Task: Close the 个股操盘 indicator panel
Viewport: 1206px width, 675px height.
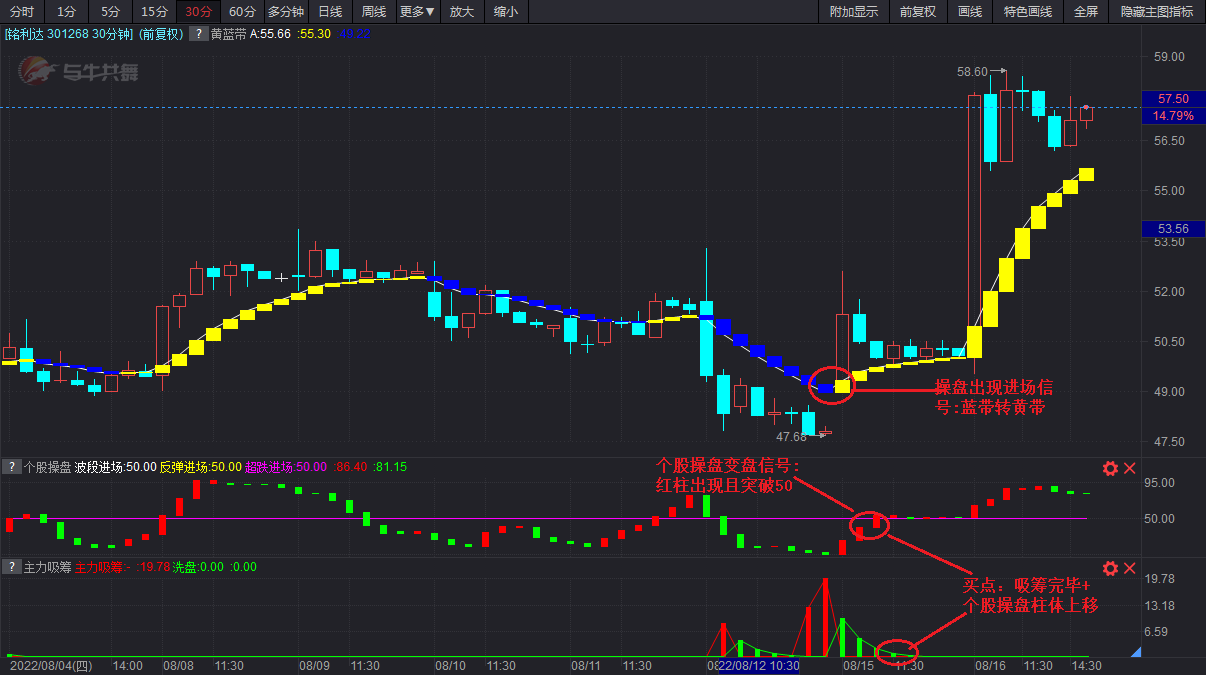Action: coord(1130,468)
